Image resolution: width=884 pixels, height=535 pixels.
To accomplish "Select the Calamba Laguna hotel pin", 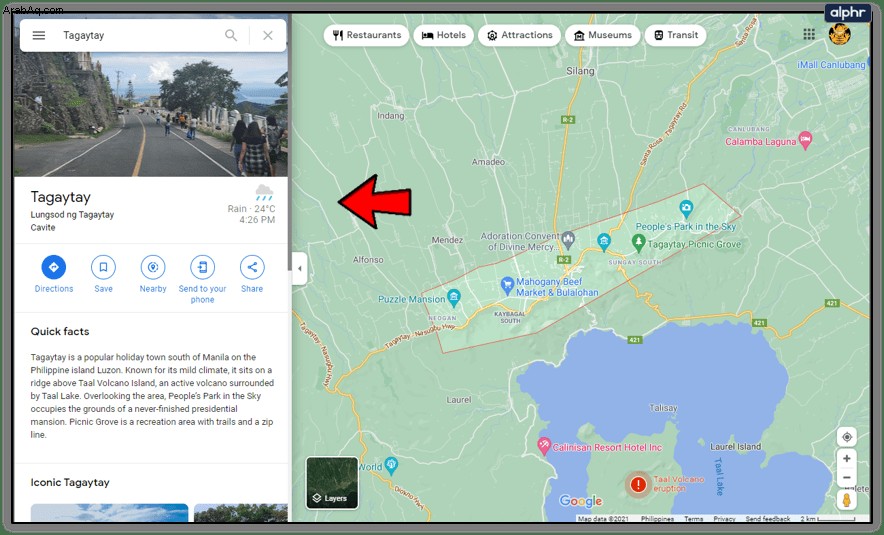I will pos(806,140).
